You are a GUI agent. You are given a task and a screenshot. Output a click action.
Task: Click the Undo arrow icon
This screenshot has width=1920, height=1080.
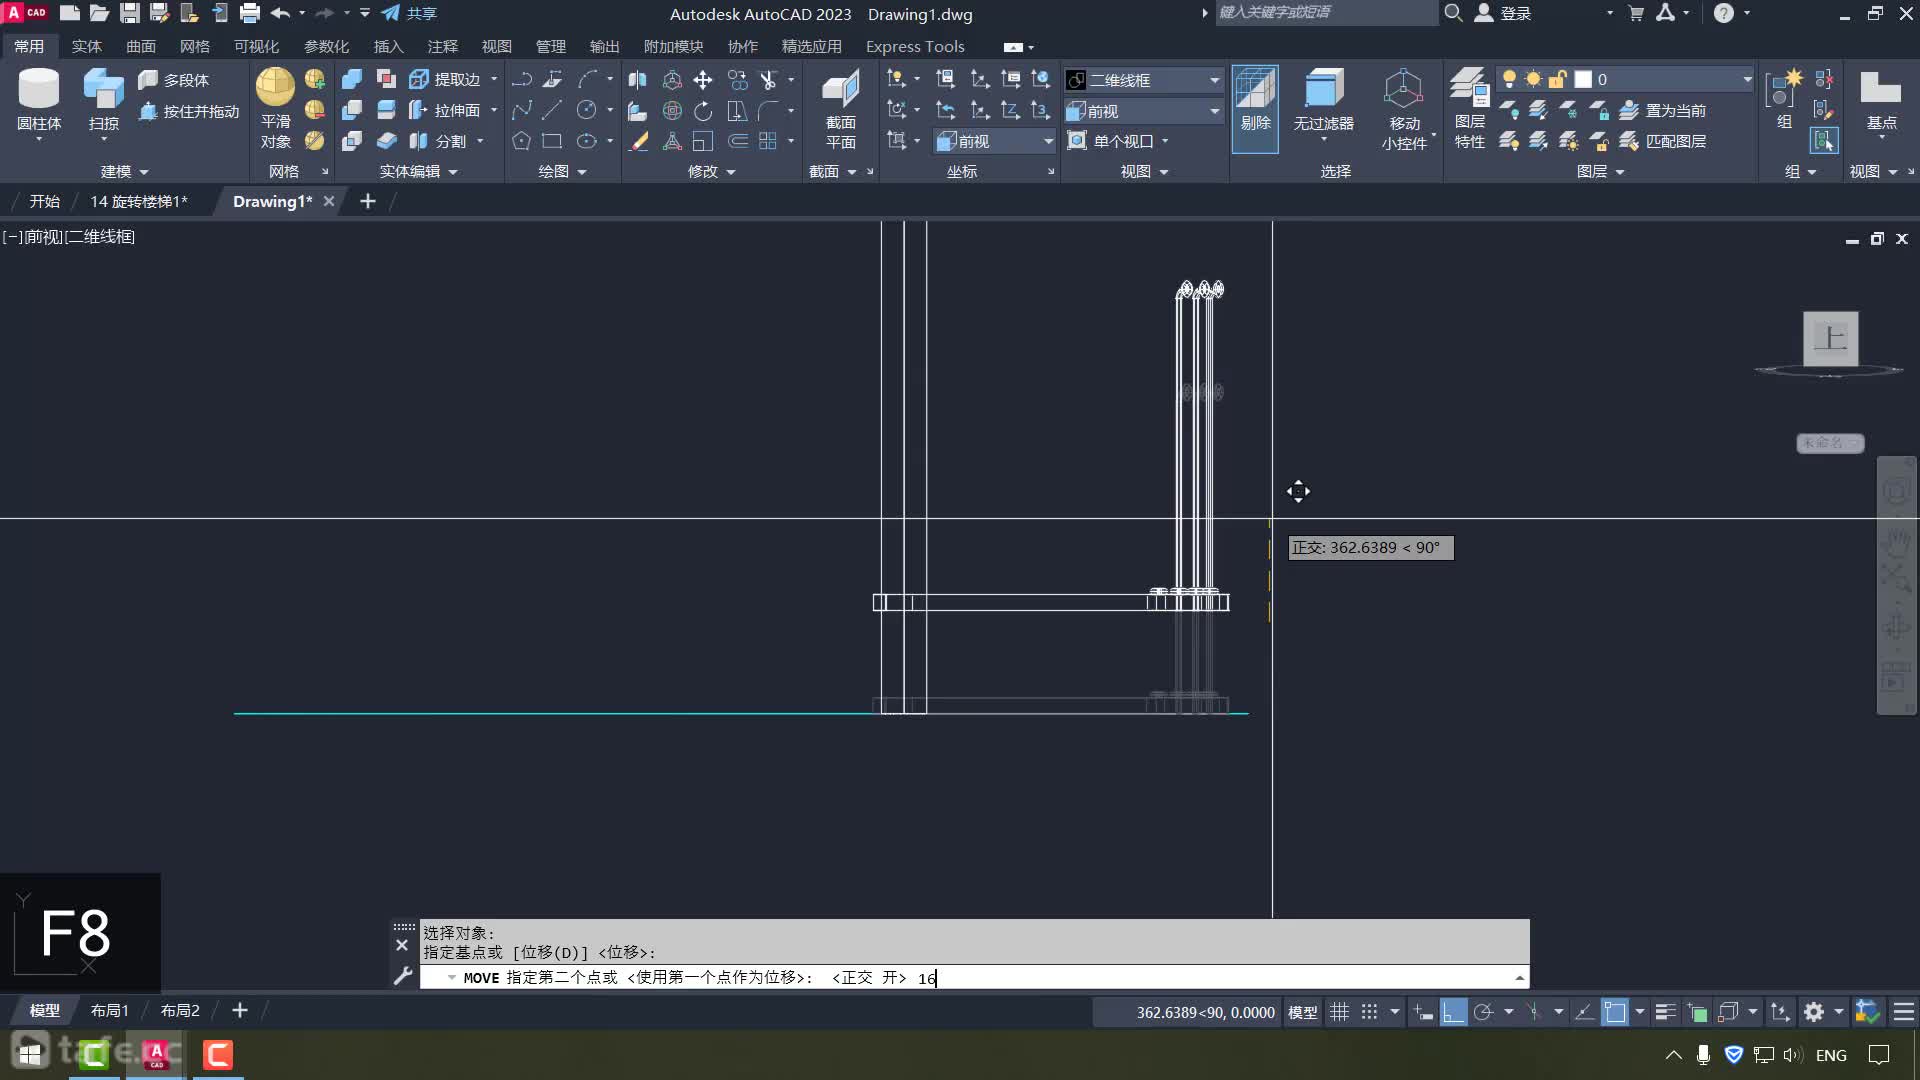click(x=280, y=13)
